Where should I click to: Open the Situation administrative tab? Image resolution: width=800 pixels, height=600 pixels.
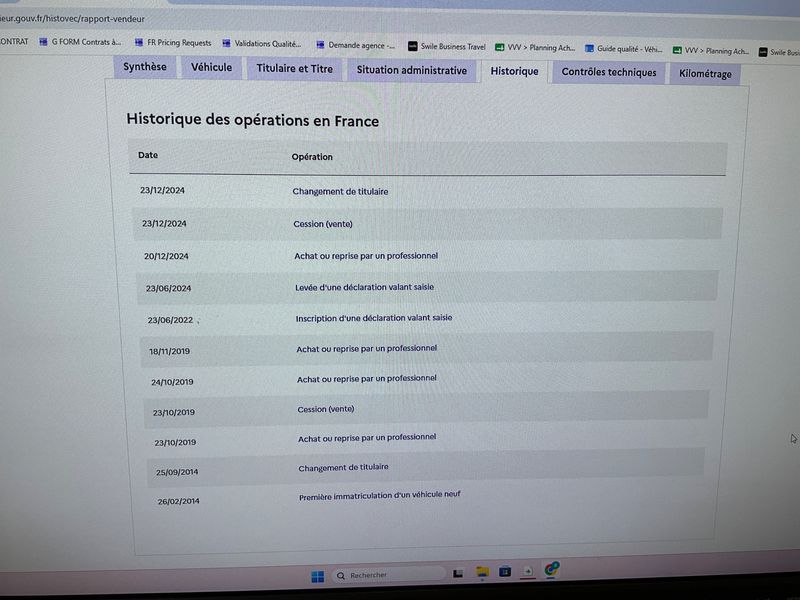(411, 70)
